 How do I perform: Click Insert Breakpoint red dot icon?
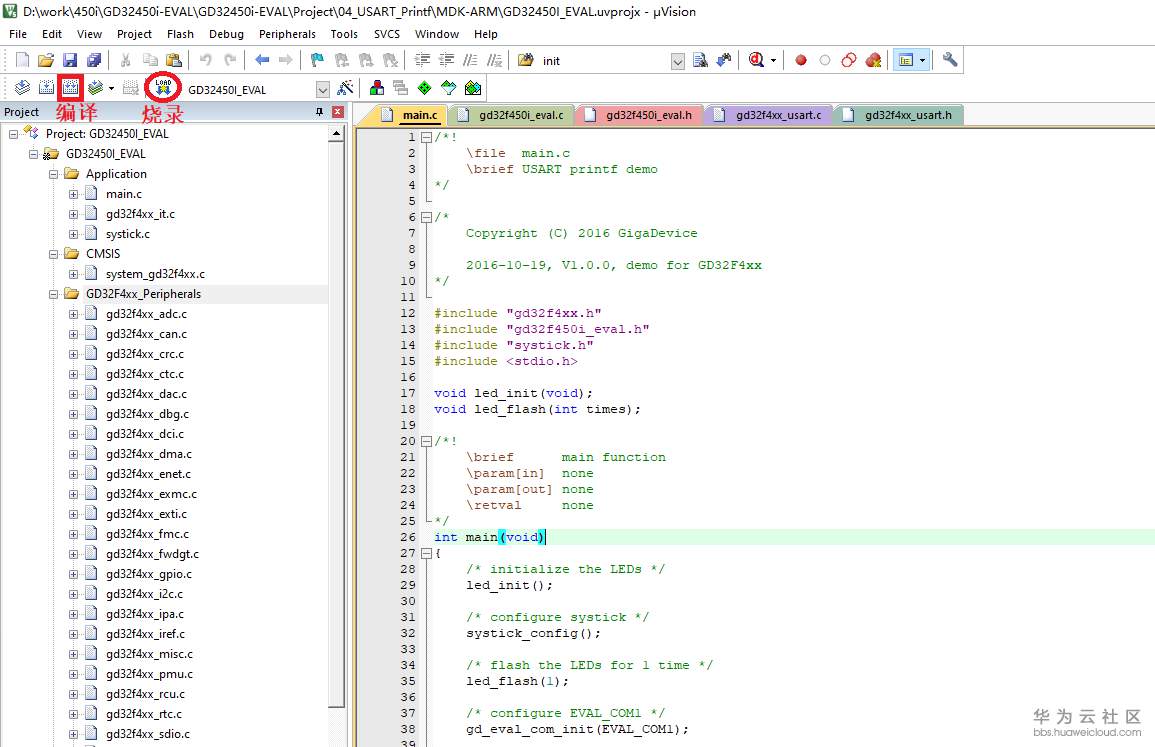coord(801,60)
